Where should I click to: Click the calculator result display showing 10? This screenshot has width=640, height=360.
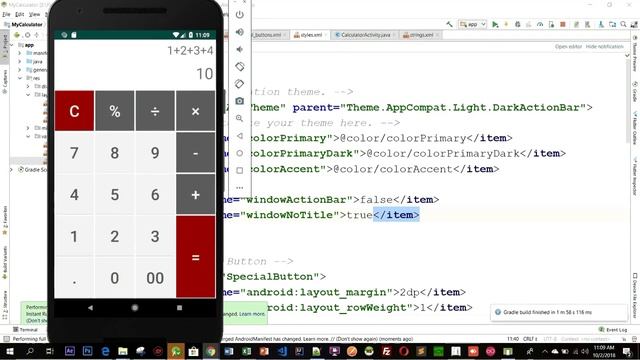click(x=204, y=74)
